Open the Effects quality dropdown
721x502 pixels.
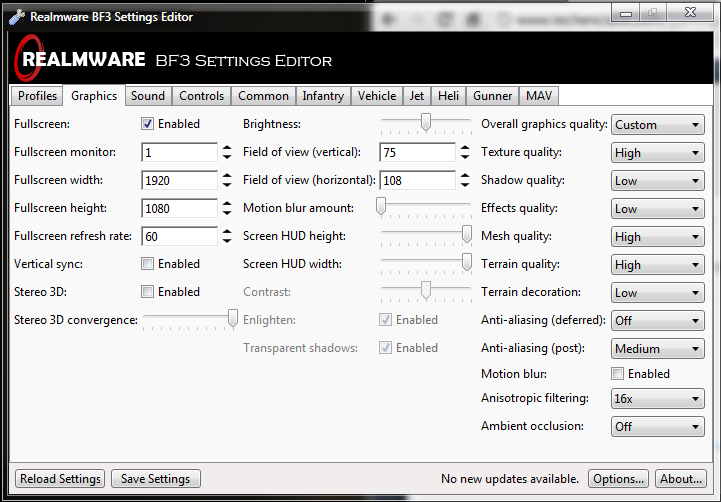pyautogui.click(x=658, y=209)
